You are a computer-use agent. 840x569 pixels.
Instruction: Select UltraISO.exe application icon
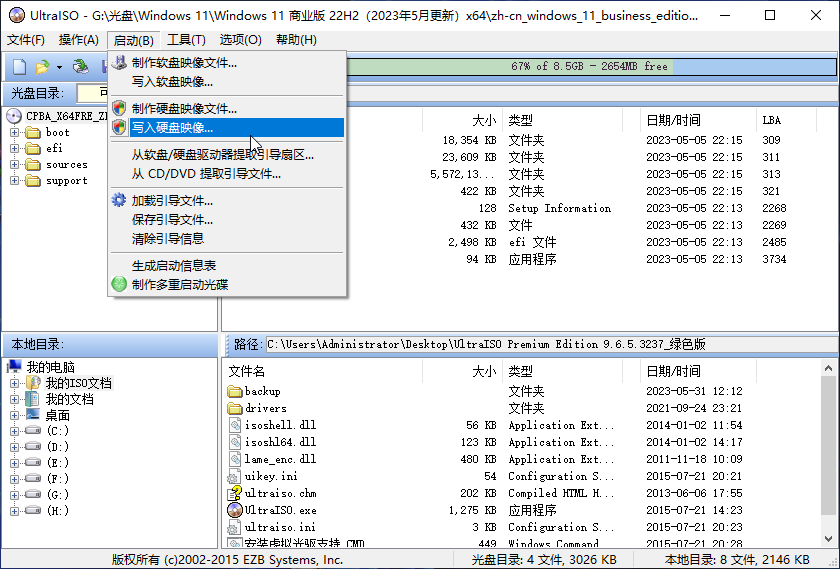click(235, 510)
